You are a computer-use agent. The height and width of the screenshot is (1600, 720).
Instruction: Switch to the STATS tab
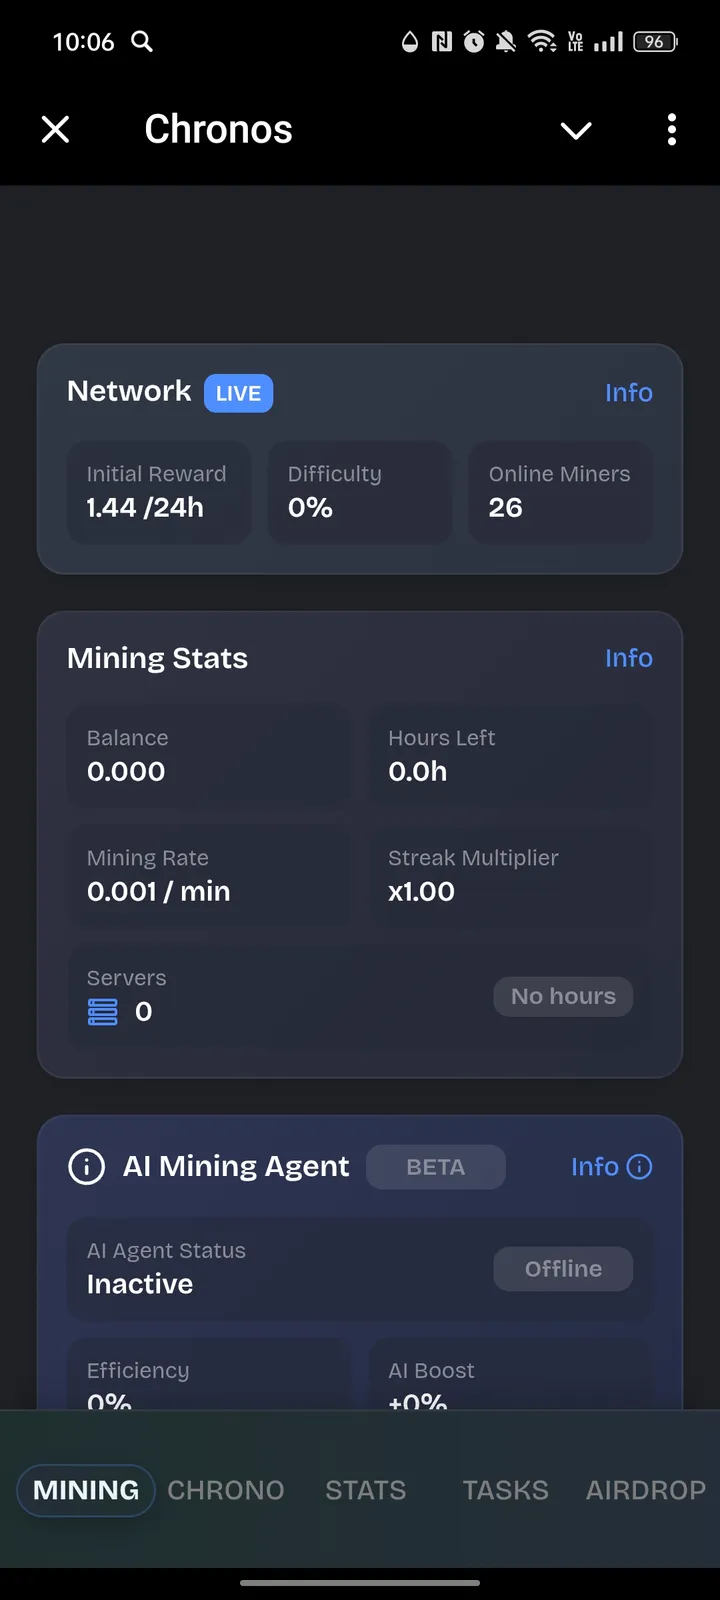(366, 1490)
